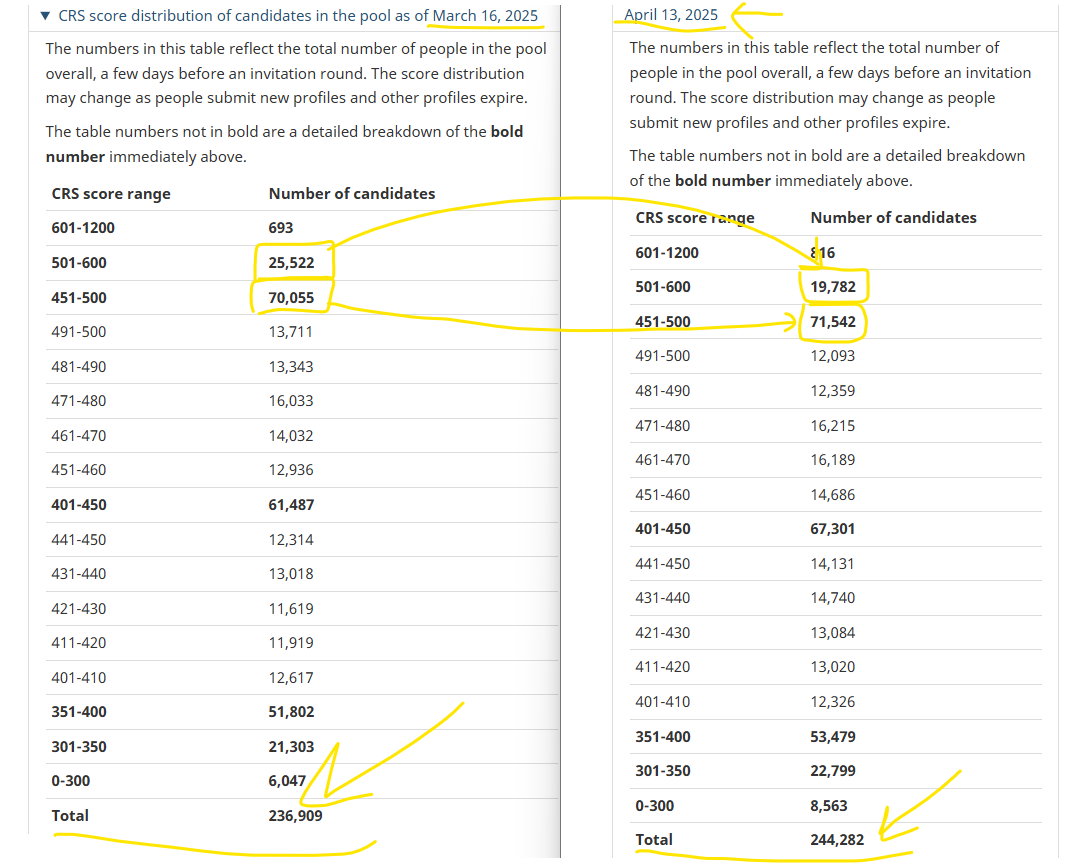This screenshot has height=863, width=1066.
Task: Select the value 13,084
Action: (832, 633)
